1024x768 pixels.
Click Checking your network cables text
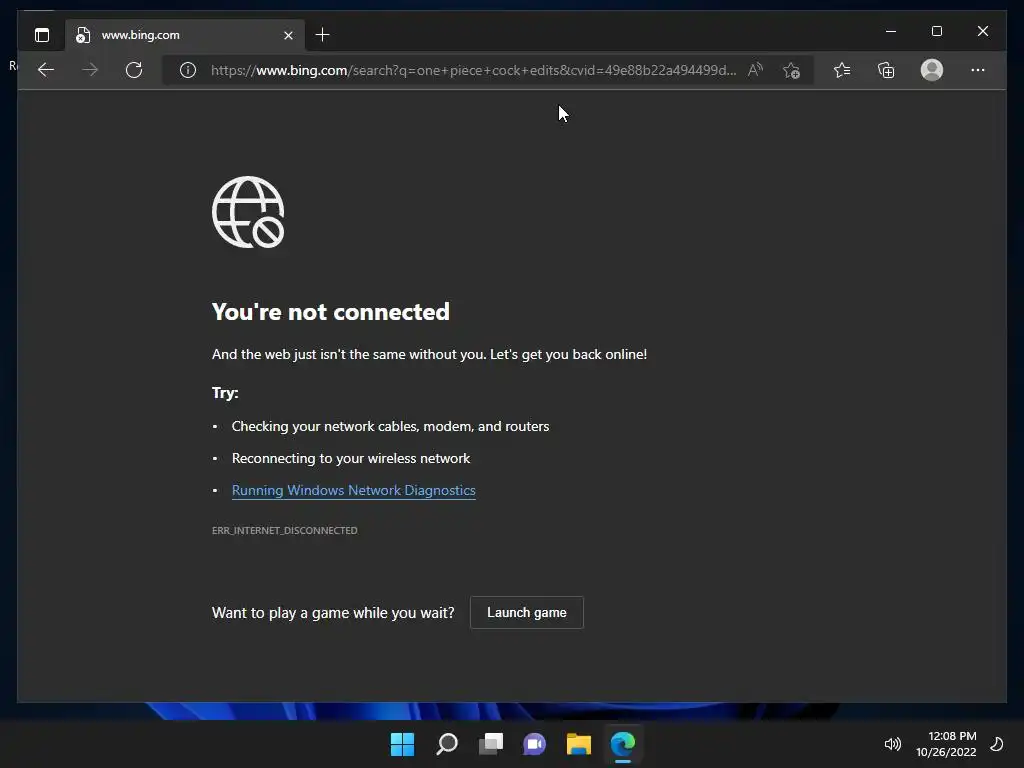click(x=391, y=426)
